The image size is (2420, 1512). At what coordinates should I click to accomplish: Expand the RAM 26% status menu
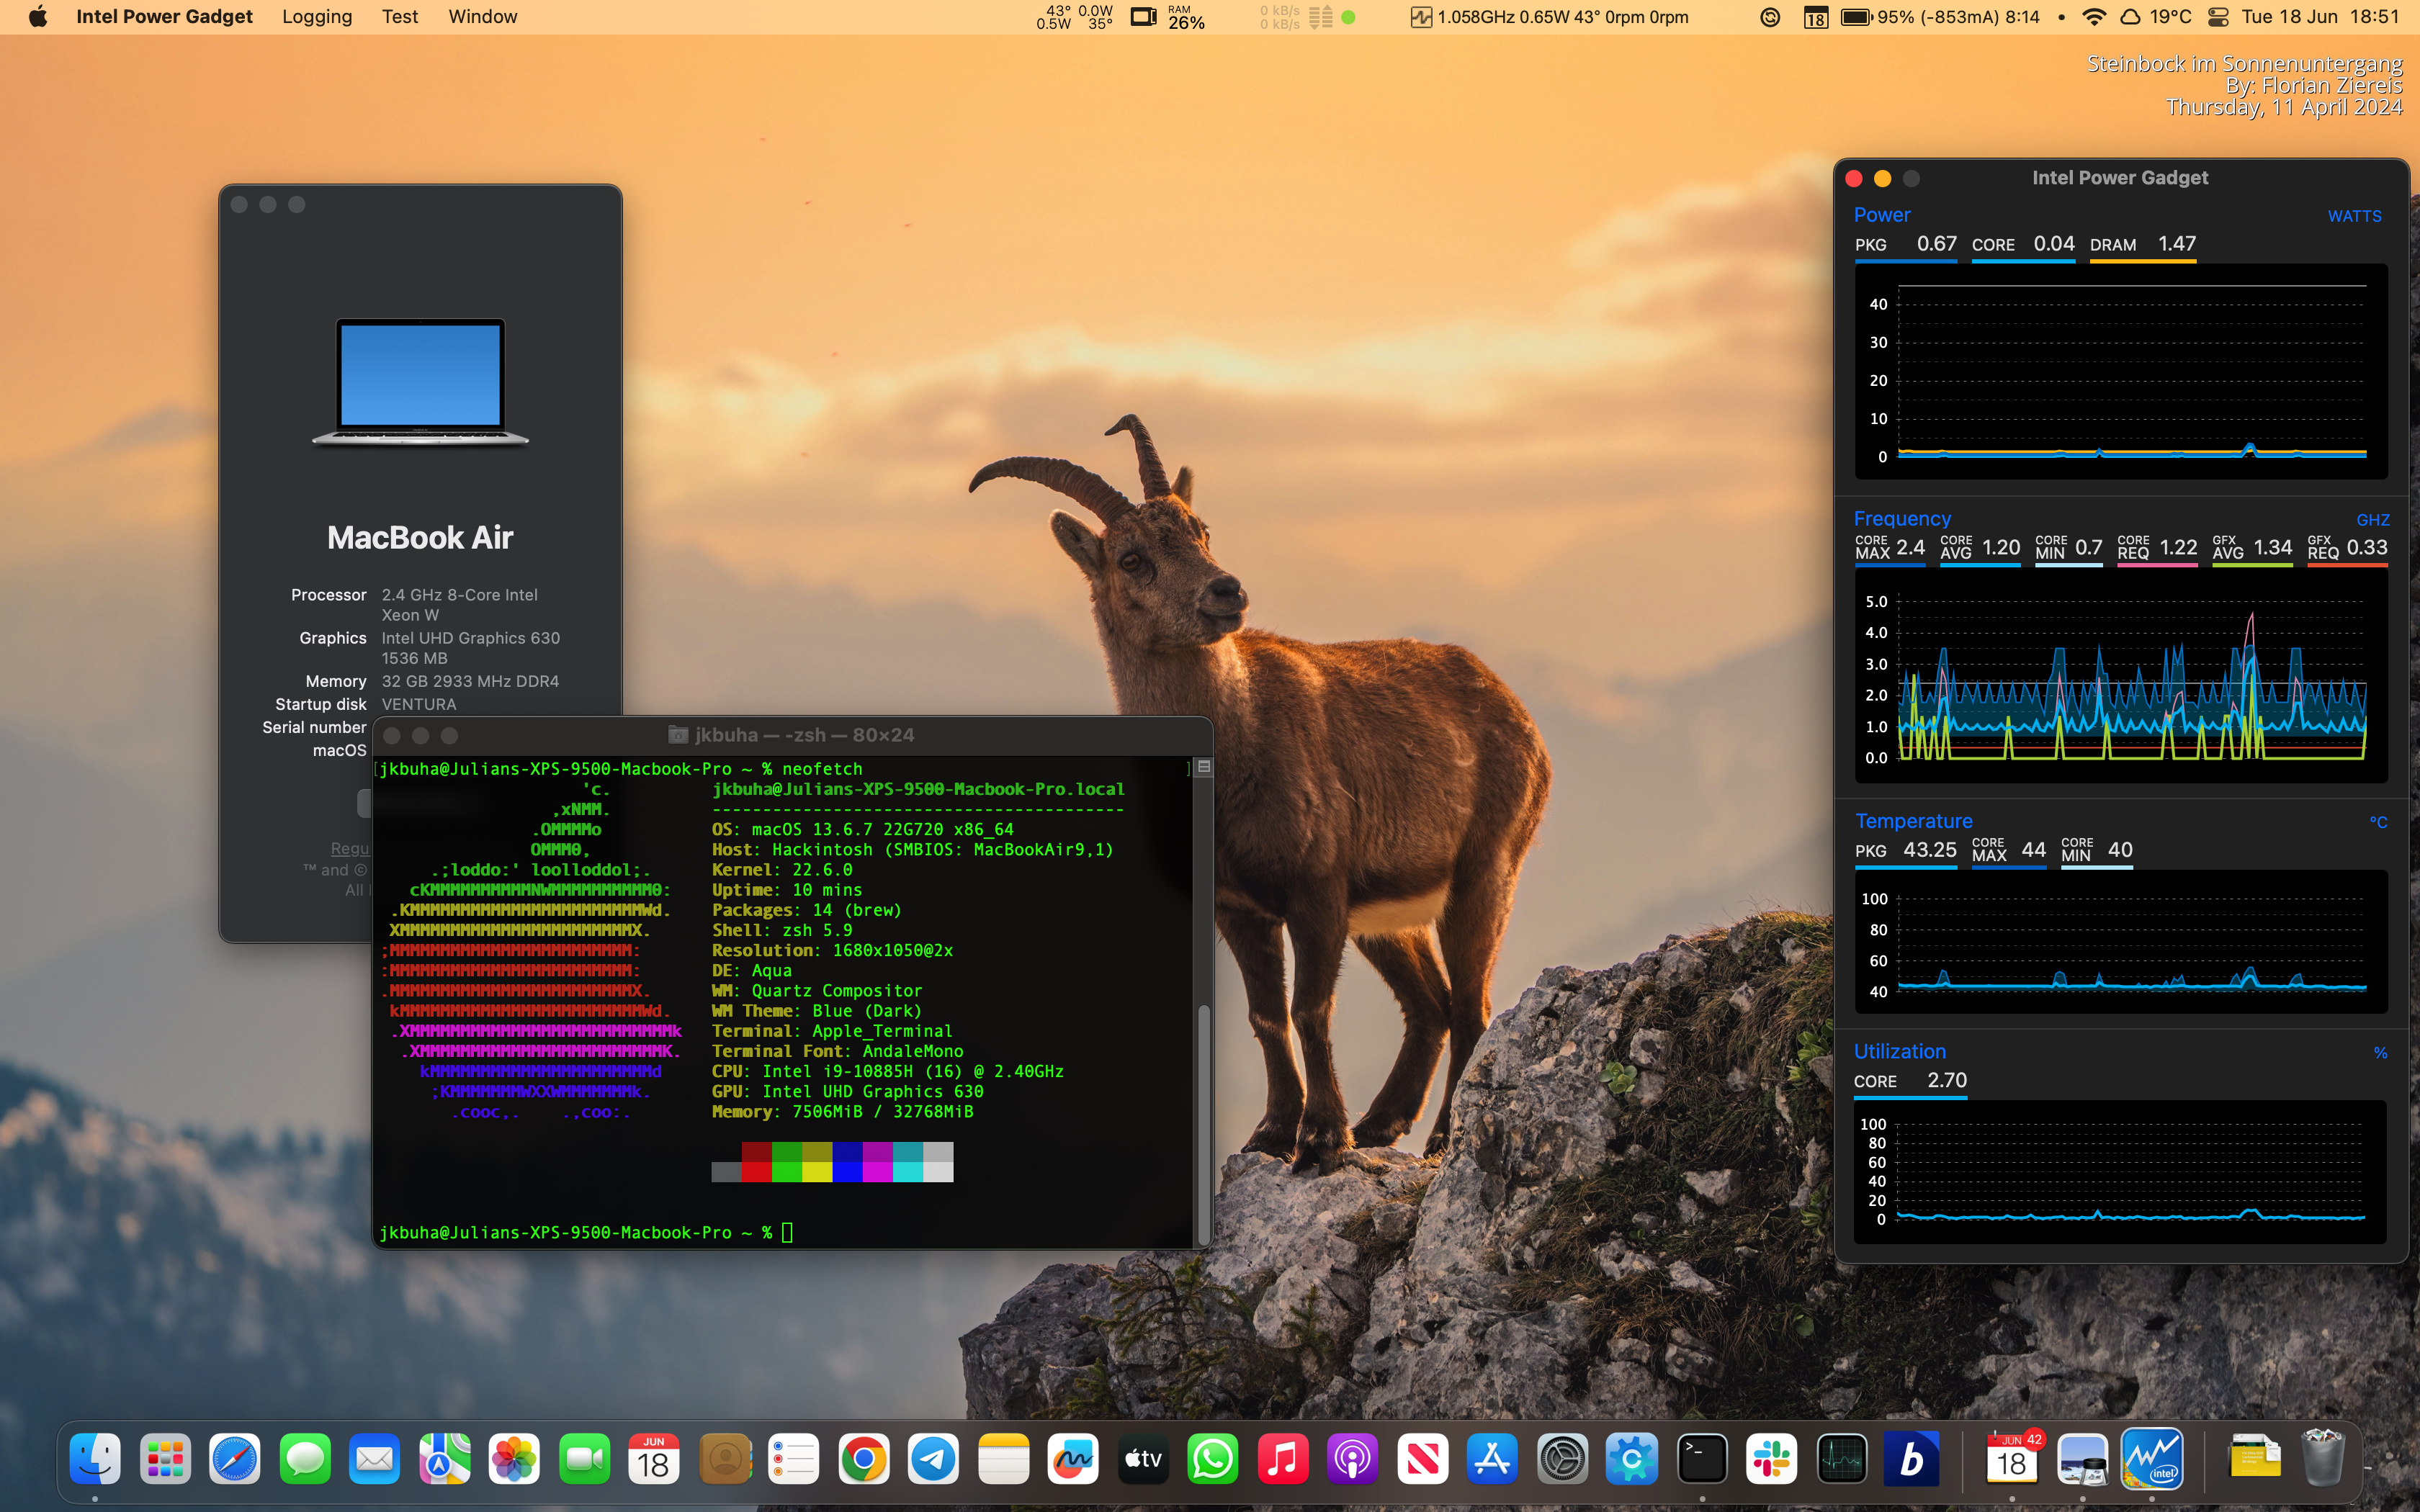point(1186,17)
